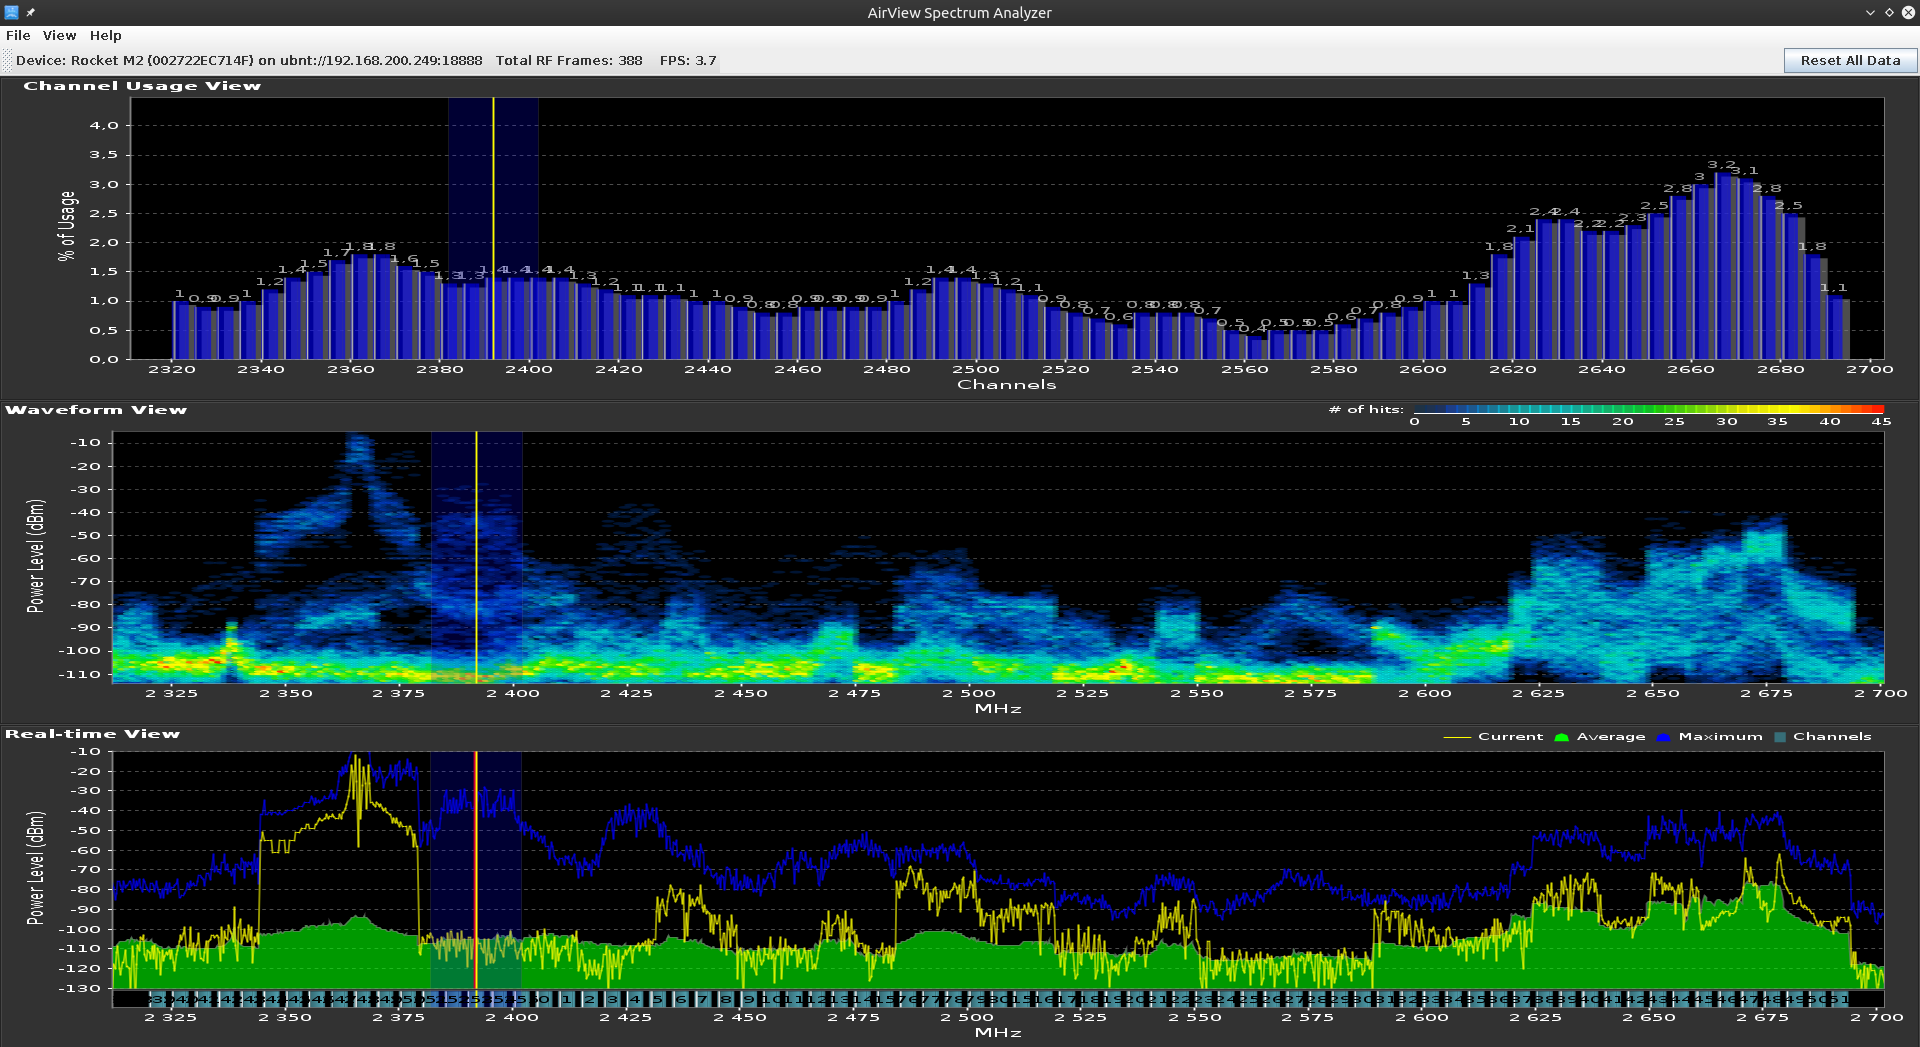
Task: Click the blue Maximum legend icon
Action: click(x=1663, y=737)
